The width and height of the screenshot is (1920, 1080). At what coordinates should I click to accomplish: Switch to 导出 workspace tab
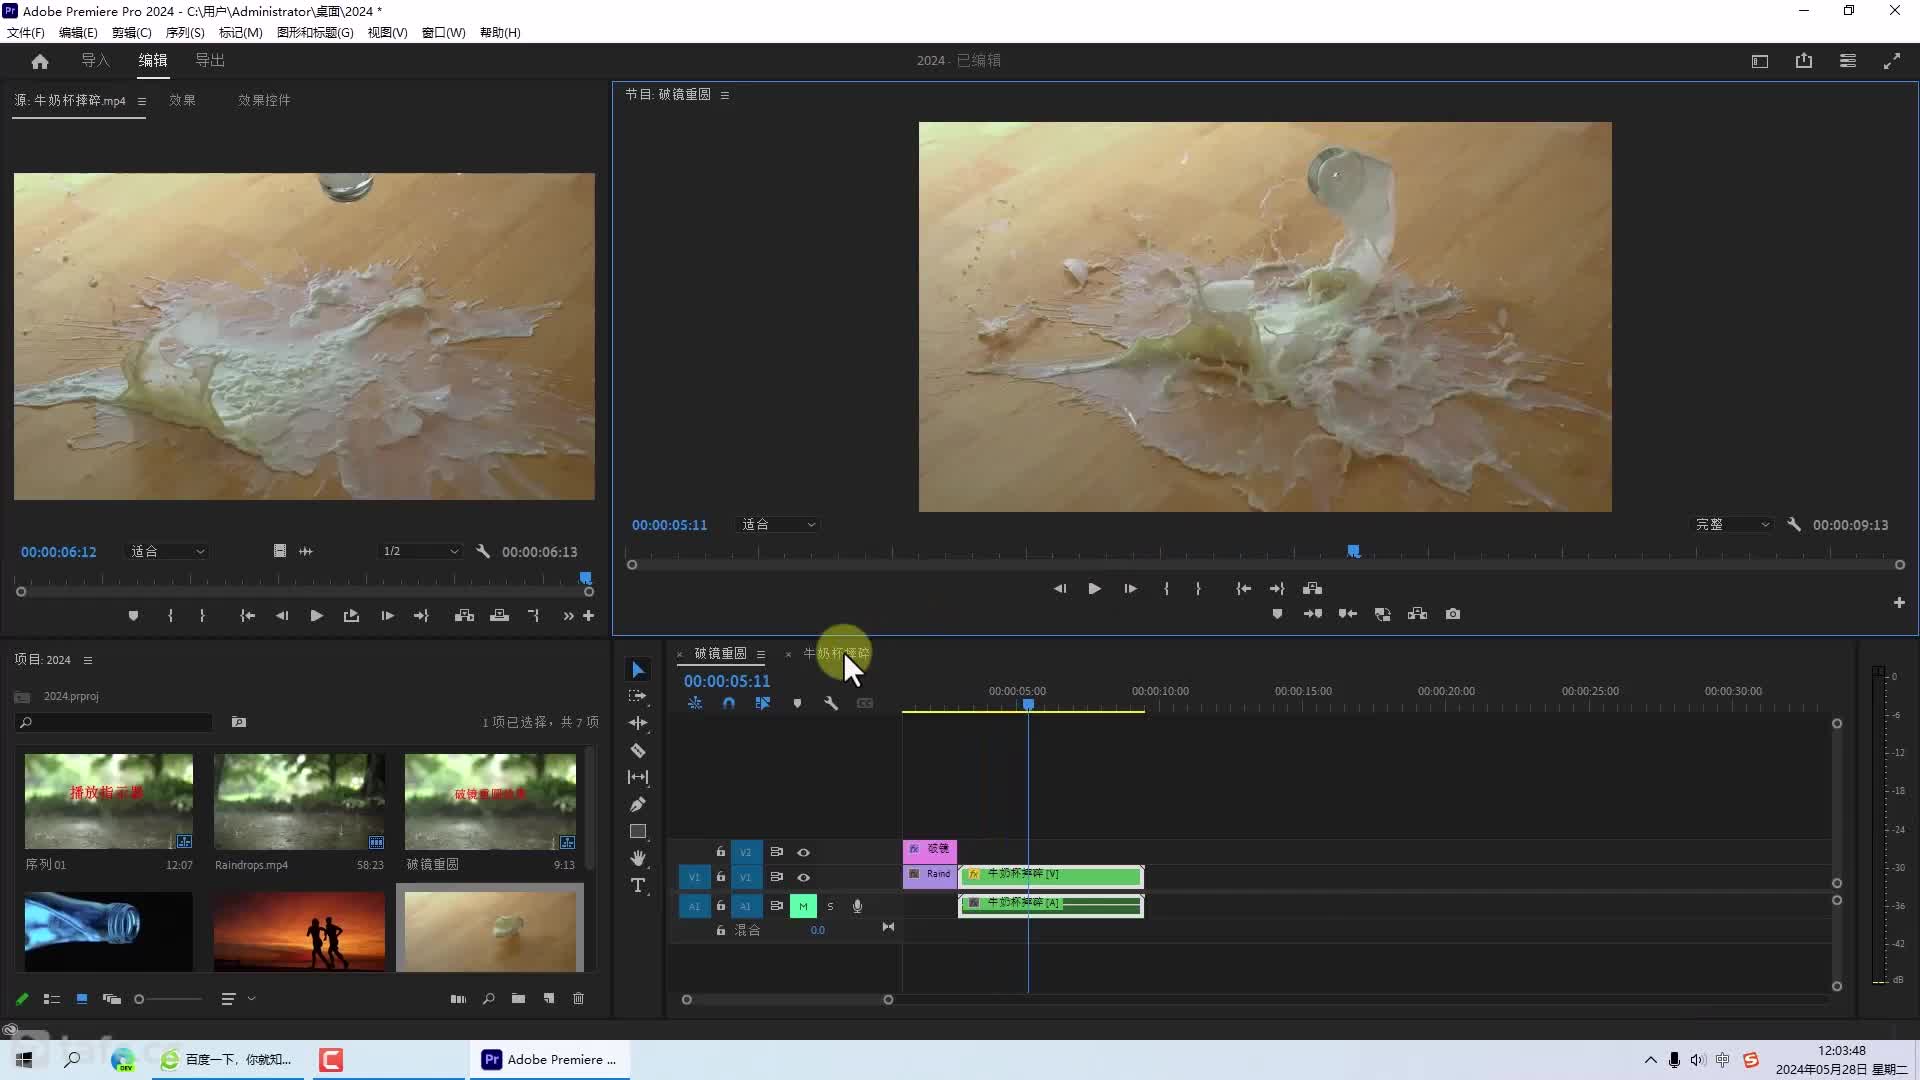[x=210, y=60]
